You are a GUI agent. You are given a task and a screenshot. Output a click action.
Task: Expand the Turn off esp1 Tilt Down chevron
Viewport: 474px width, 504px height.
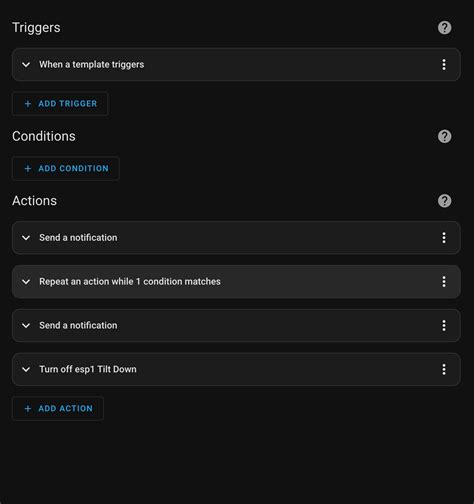pyautogui.click(x=26, y=369)
